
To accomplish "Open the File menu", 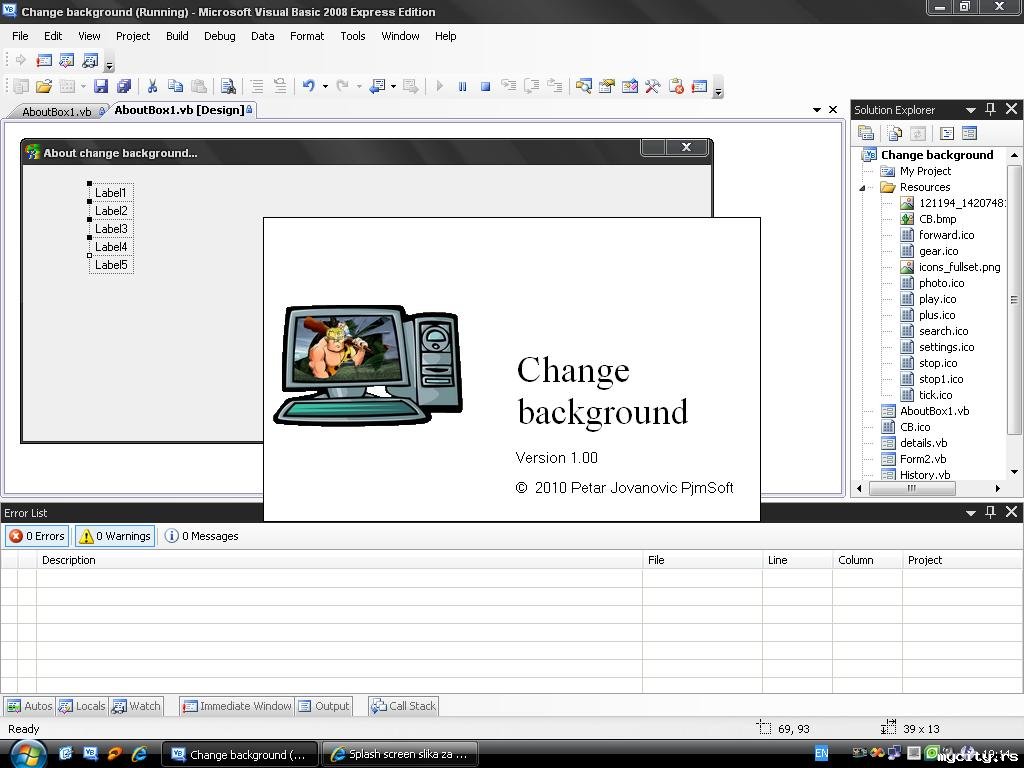I will (20, 36).
